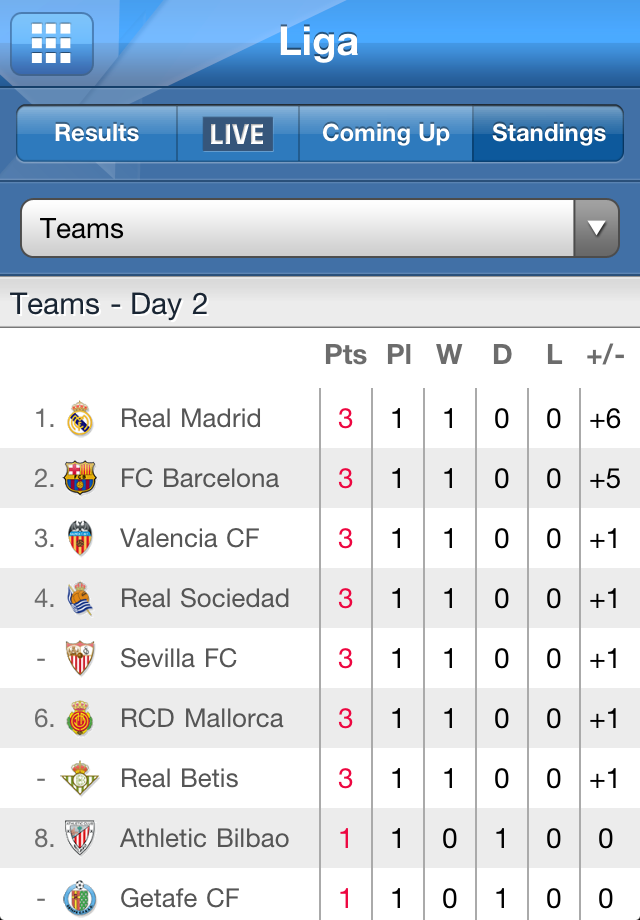The height and width of the screenshot is (920, 640).
Task: Select the Standings tab
Action: coord(548,133)
